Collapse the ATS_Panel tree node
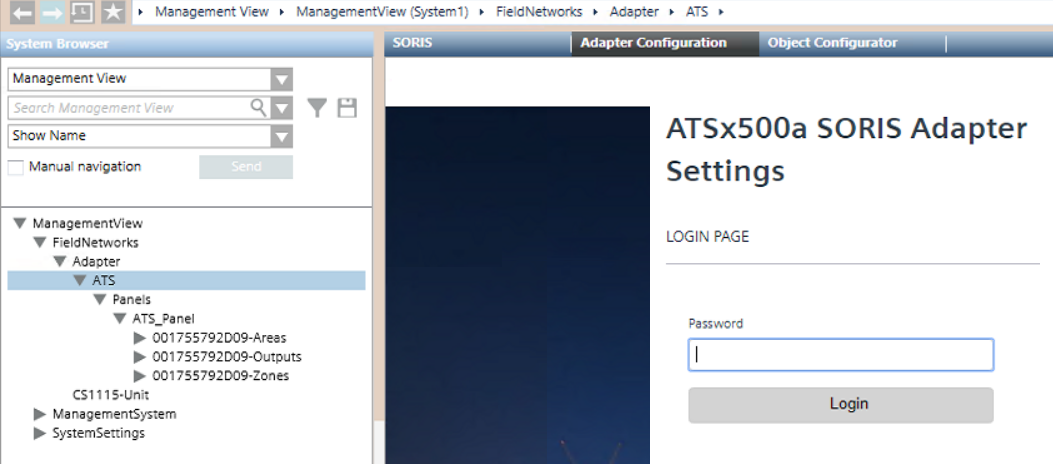1053x464 pixels. coord(120,319)
